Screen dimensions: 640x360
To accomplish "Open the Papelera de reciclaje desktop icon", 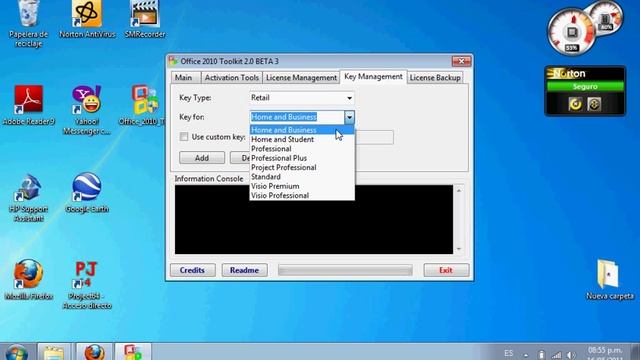I will coord(28,22).
